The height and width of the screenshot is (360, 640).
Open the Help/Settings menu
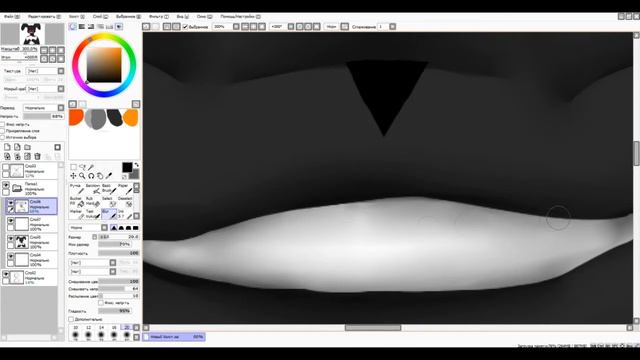pos(240,17)
